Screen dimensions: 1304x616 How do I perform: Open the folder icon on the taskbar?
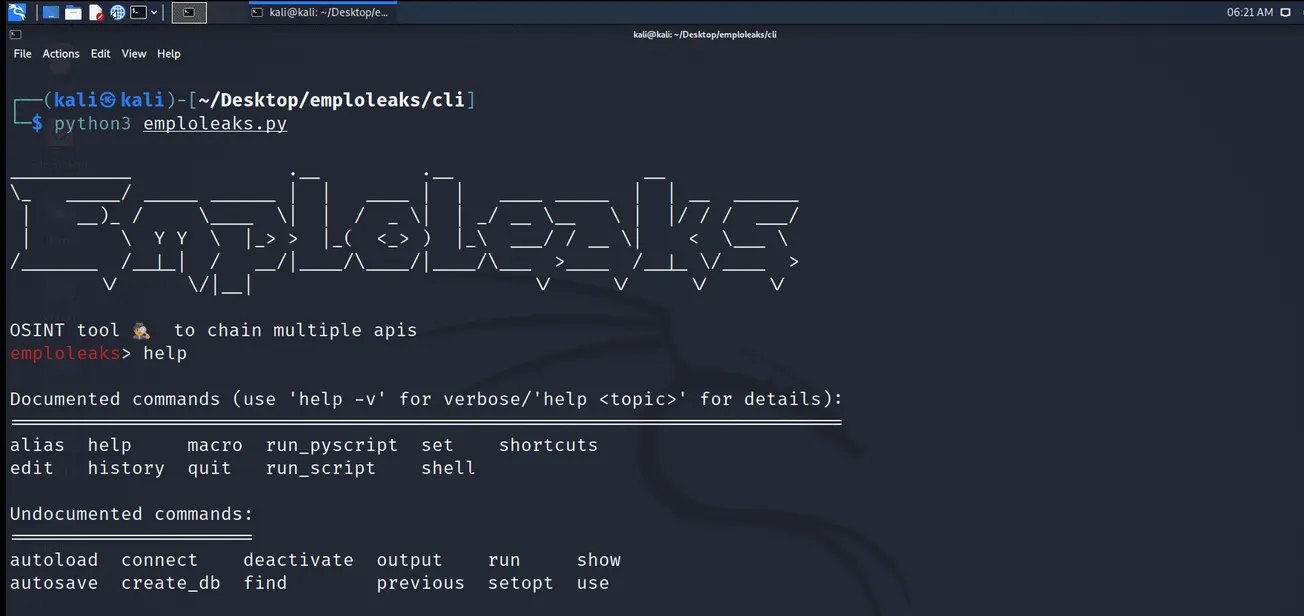click(73, 12)
